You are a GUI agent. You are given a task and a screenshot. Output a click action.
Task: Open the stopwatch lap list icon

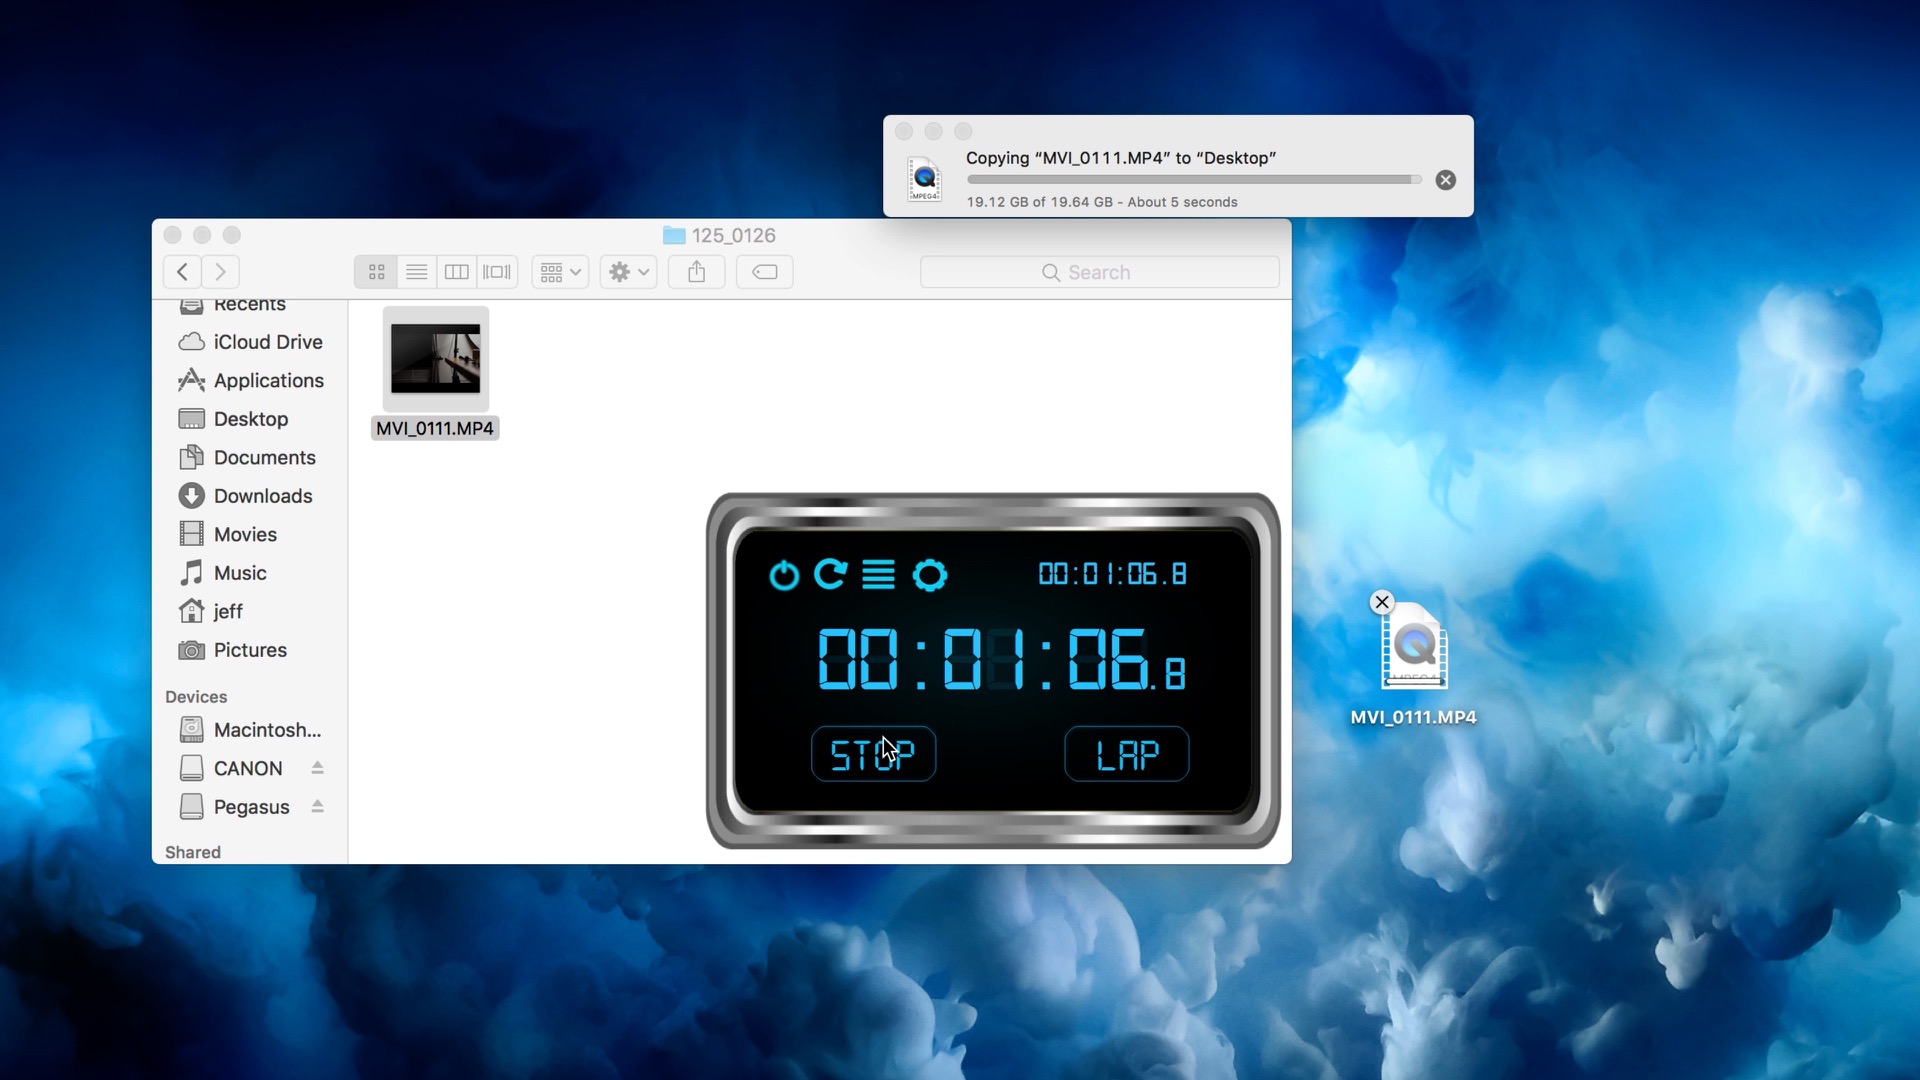(x=878, y=575)
